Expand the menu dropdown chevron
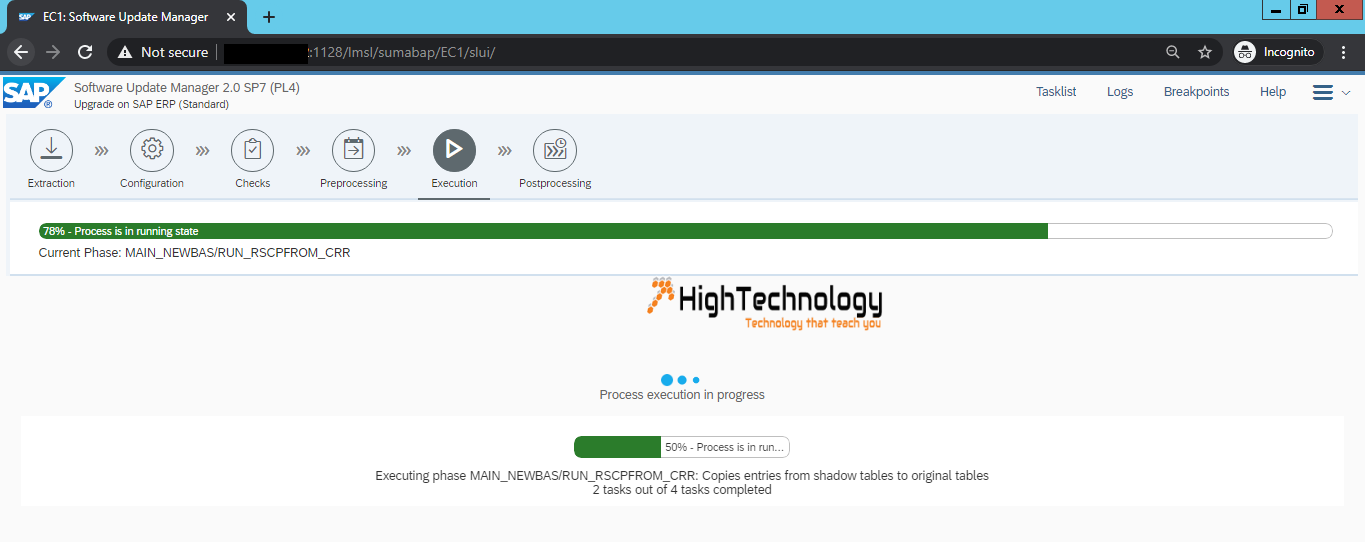1365x542 pixels. tap(1346, 92)
